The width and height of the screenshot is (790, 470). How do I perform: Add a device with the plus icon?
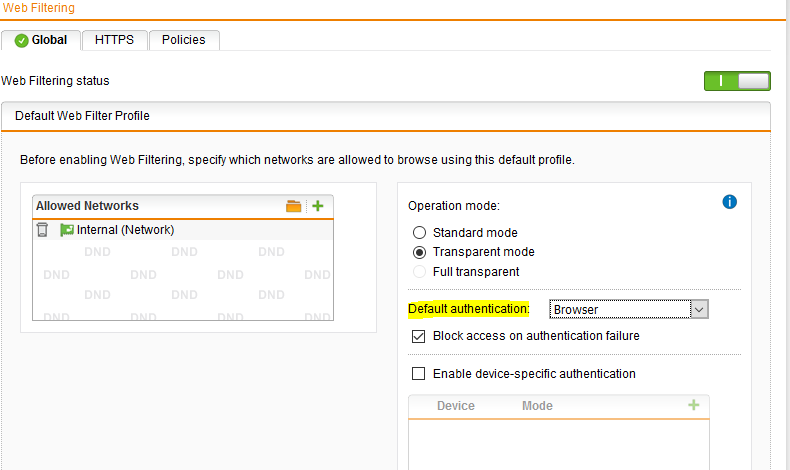[x=694, y=405]
